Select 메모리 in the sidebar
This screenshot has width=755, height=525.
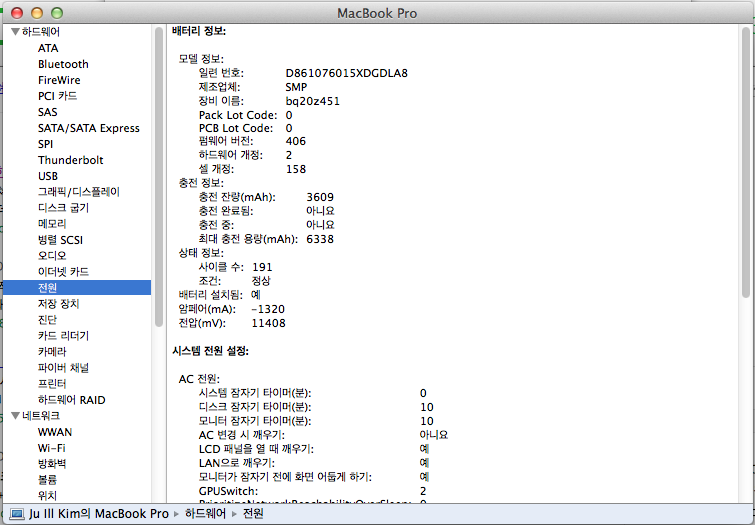(x=52, y=224)
